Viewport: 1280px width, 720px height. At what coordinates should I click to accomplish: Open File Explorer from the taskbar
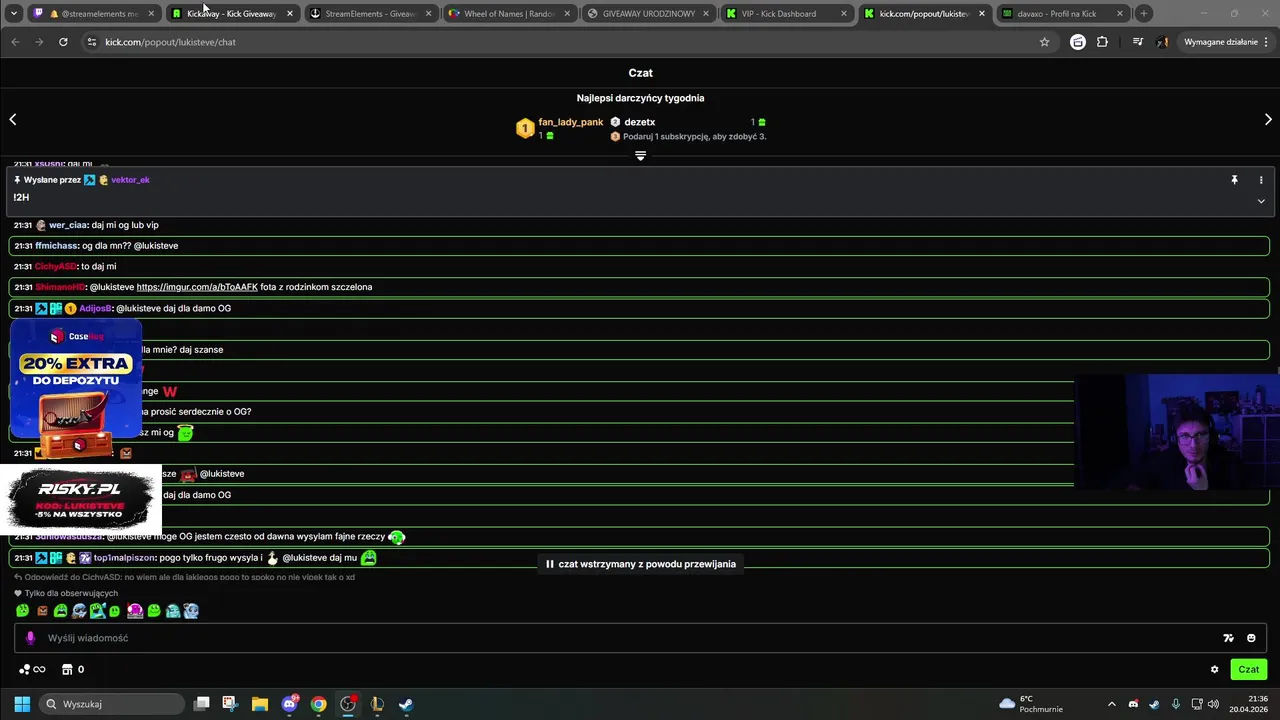pos(259,704)
